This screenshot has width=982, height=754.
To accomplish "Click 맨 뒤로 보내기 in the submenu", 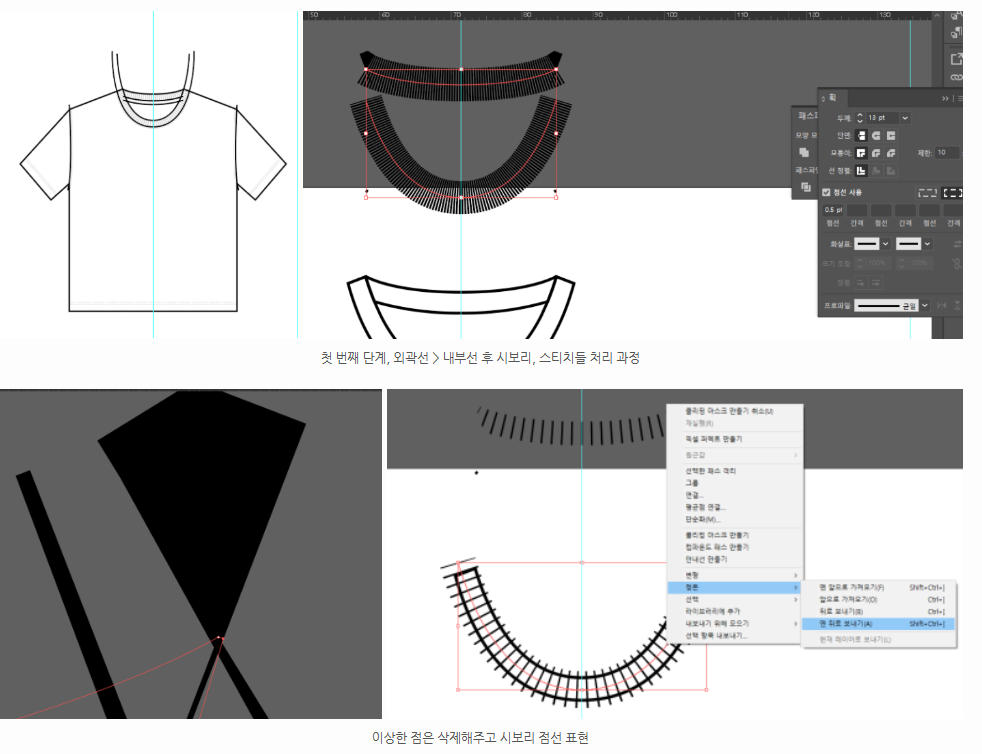I will pos(845,623).
